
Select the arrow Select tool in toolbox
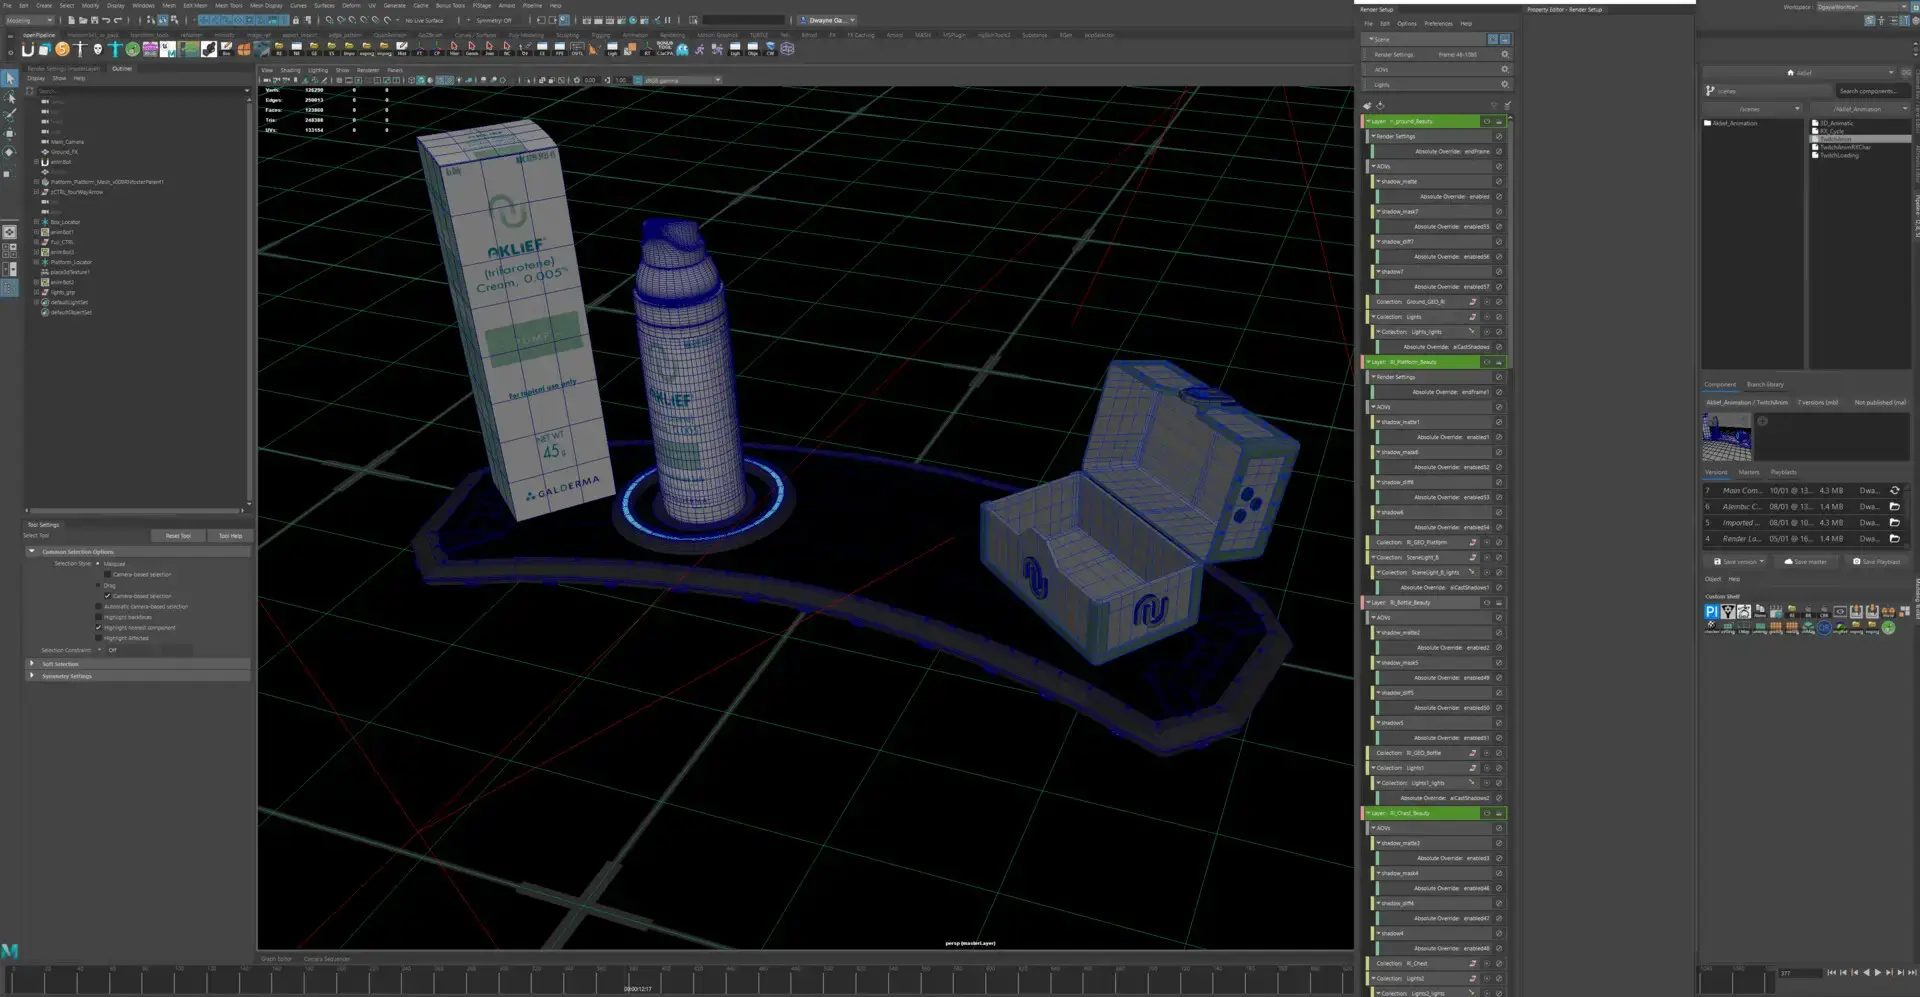10,78
